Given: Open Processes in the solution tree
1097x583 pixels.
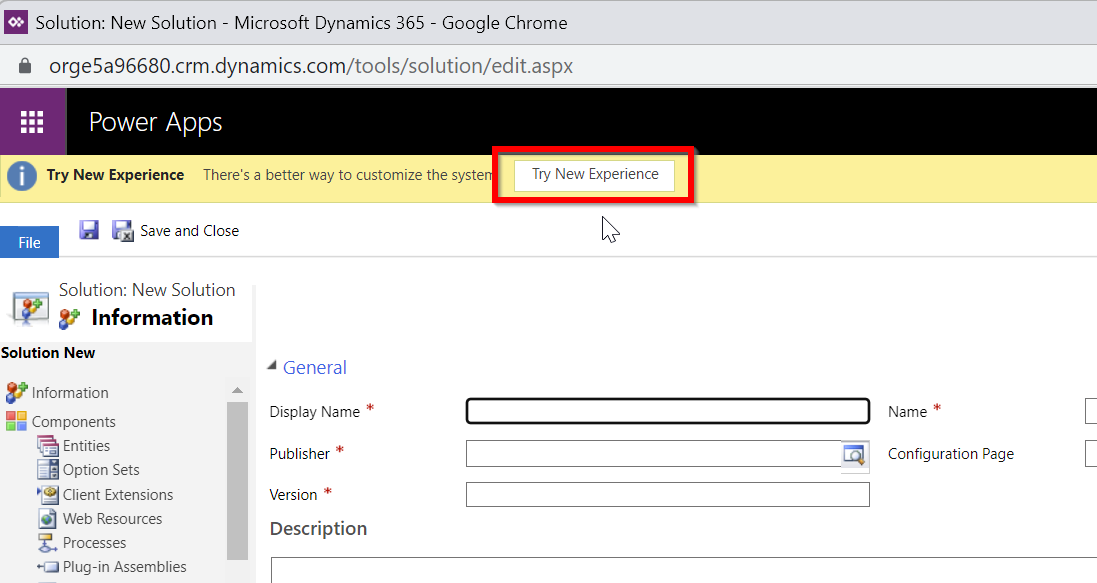Looking at the screenshot, I should point(94,542).
